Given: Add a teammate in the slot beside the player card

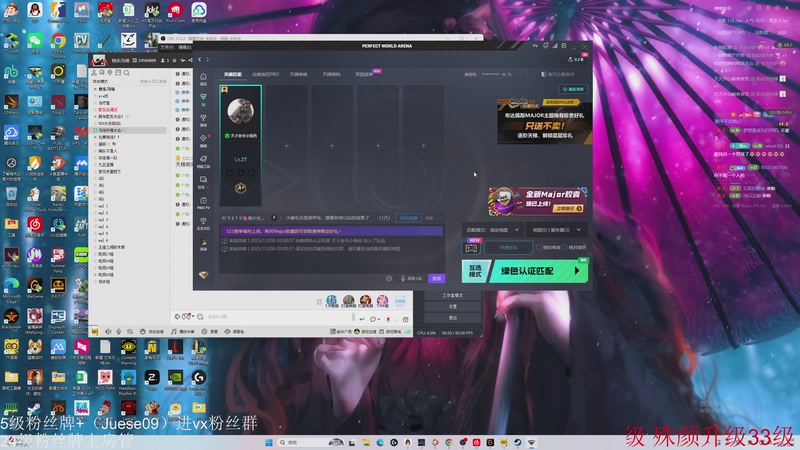Looking at the screenshot, I should (x=286, y=145).
